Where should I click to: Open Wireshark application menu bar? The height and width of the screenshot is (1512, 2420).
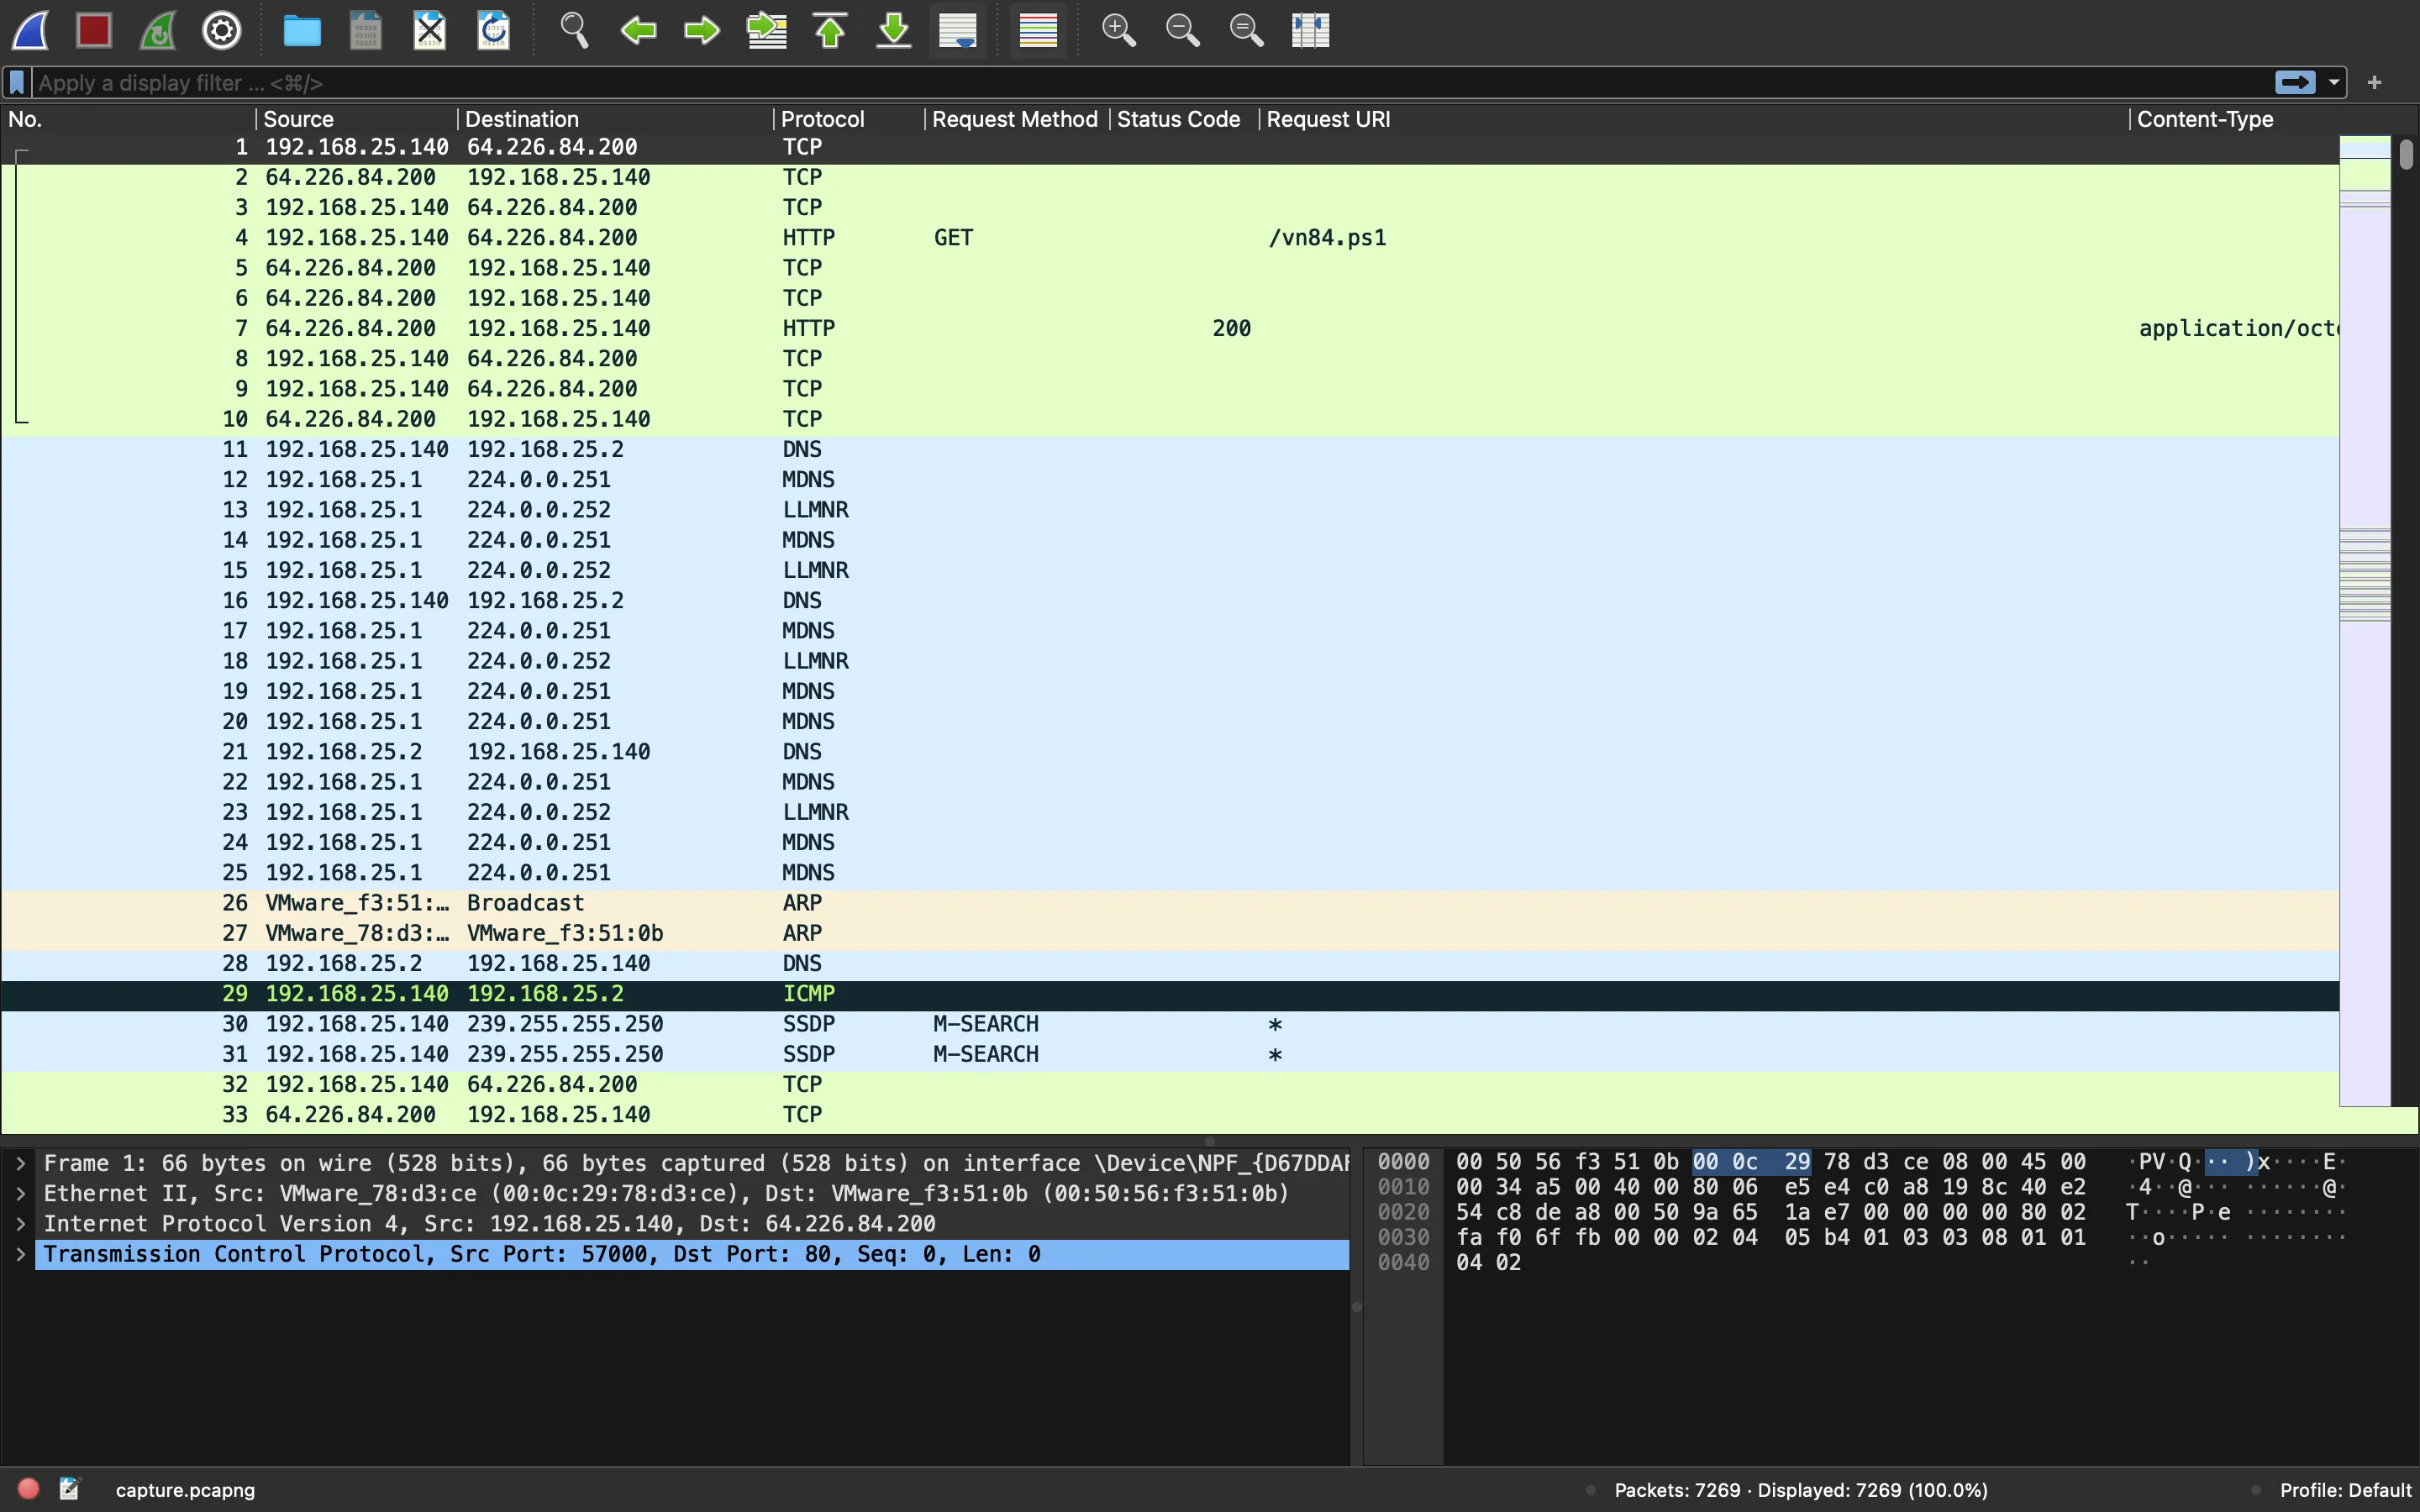[x=31, y=29]
